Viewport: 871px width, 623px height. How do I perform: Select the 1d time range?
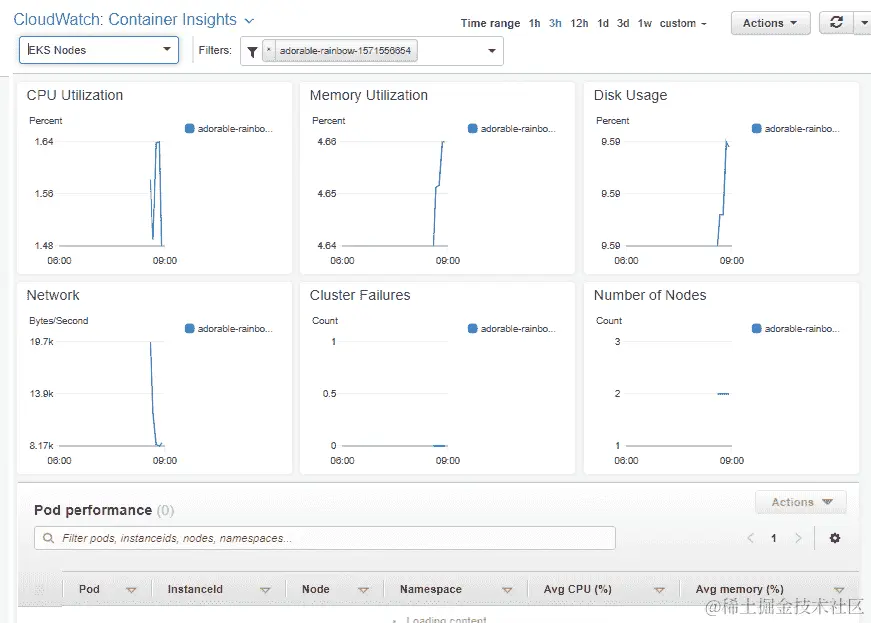603,23
